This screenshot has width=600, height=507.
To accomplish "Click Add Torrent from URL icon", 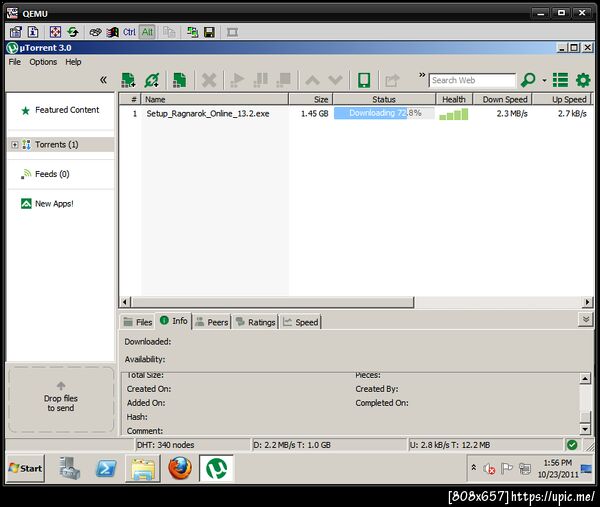I will (x=152, y=80).
